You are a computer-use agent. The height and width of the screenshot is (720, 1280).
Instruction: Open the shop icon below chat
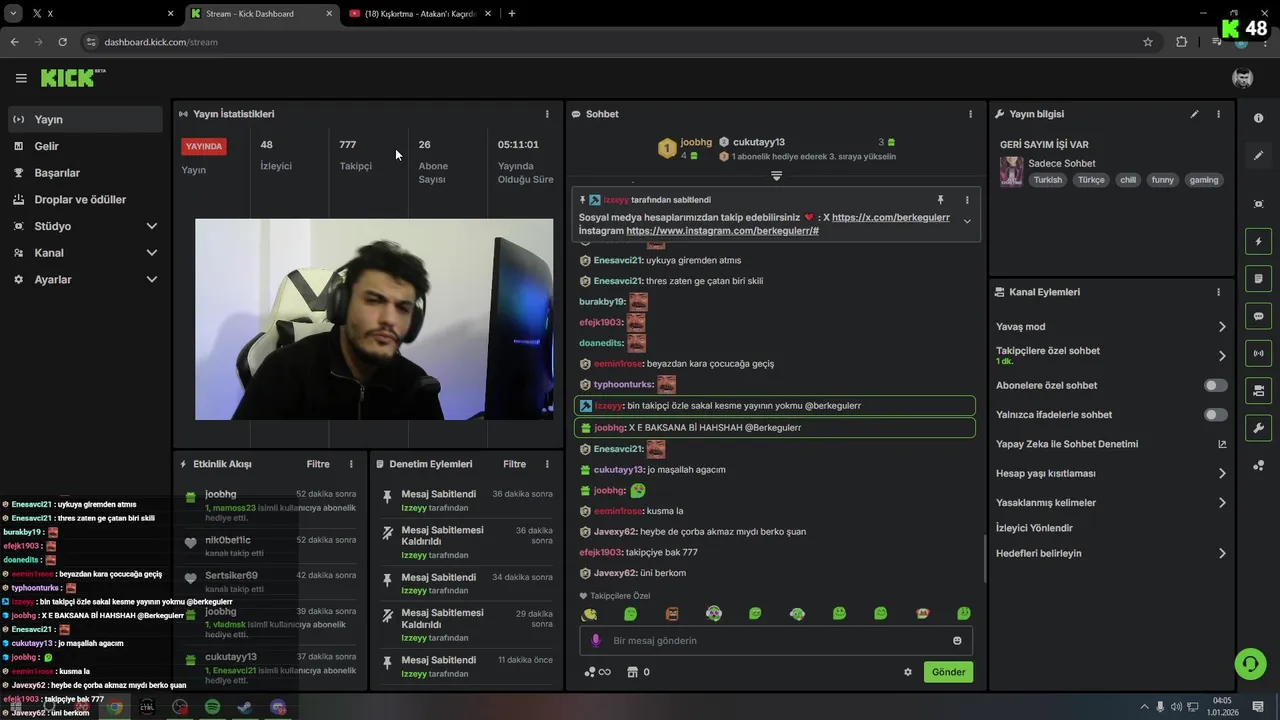632,672
